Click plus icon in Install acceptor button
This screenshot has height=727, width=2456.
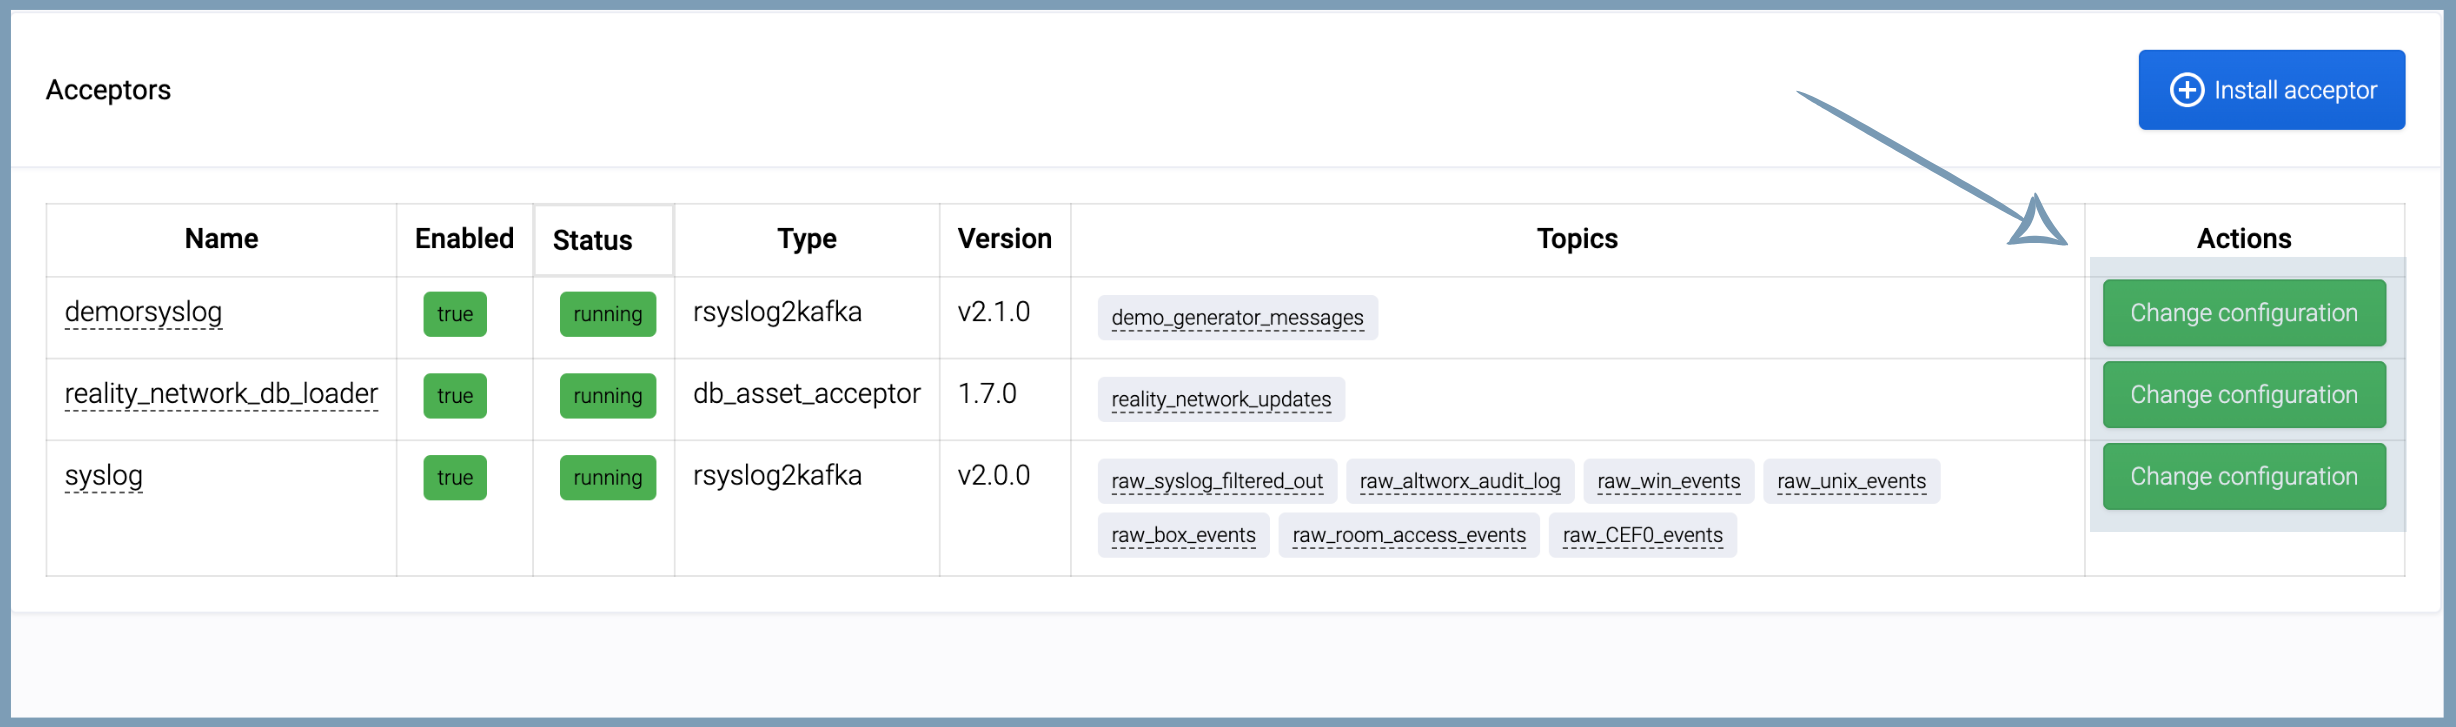point(2186,90)
